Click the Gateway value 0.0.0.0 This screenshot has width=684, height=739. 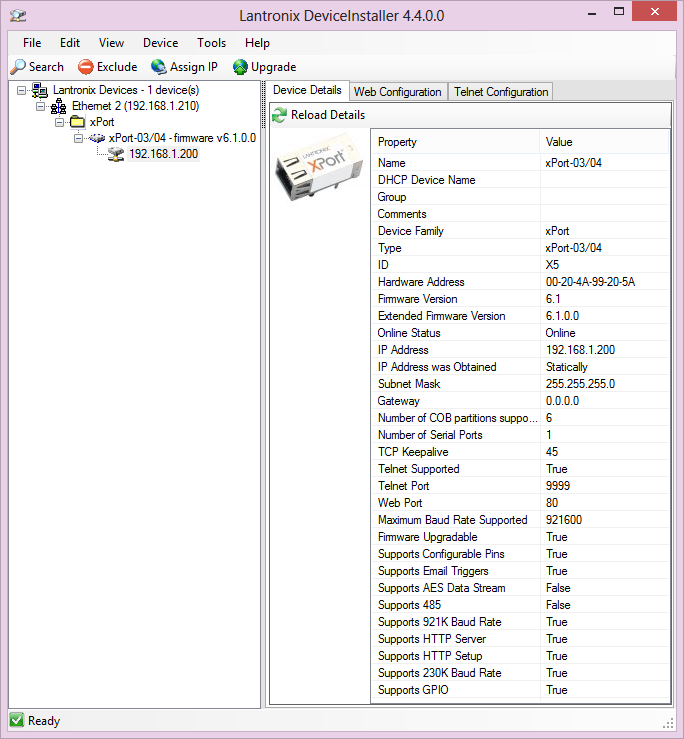coord(562,401)
